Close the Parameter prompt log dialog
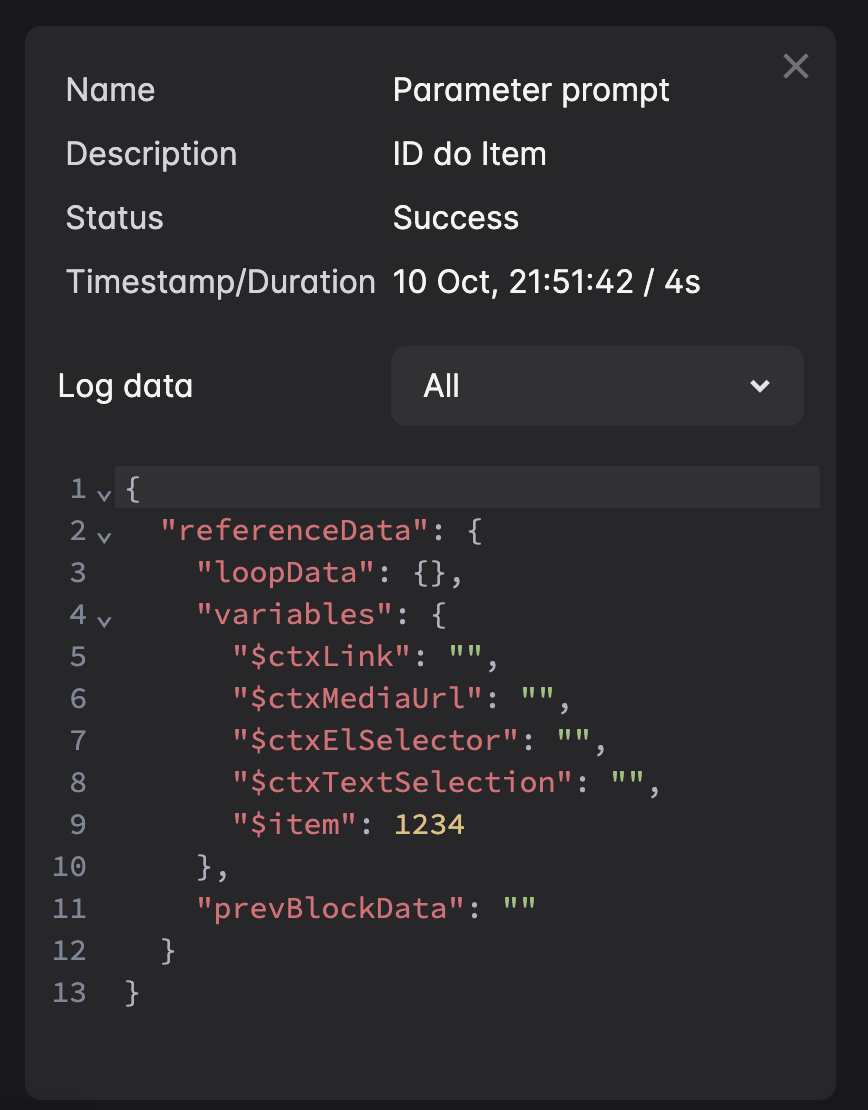The width and height of the screenshot is (868, 1110). (x=795, y=66)
